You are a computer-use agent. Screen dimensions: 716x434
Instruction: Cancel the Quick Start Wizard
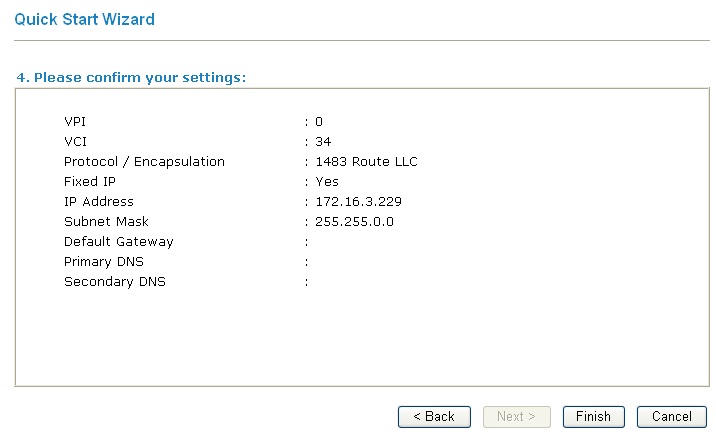[671, 416]
